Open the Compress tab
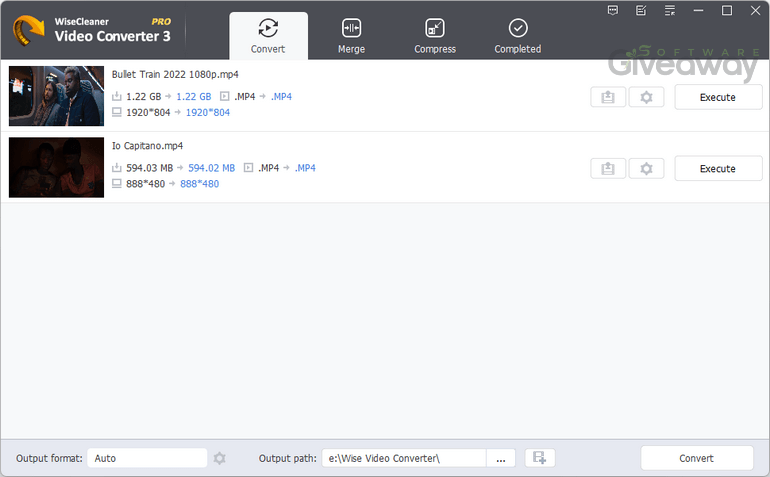The image size is (770, 477). [435, 36]
